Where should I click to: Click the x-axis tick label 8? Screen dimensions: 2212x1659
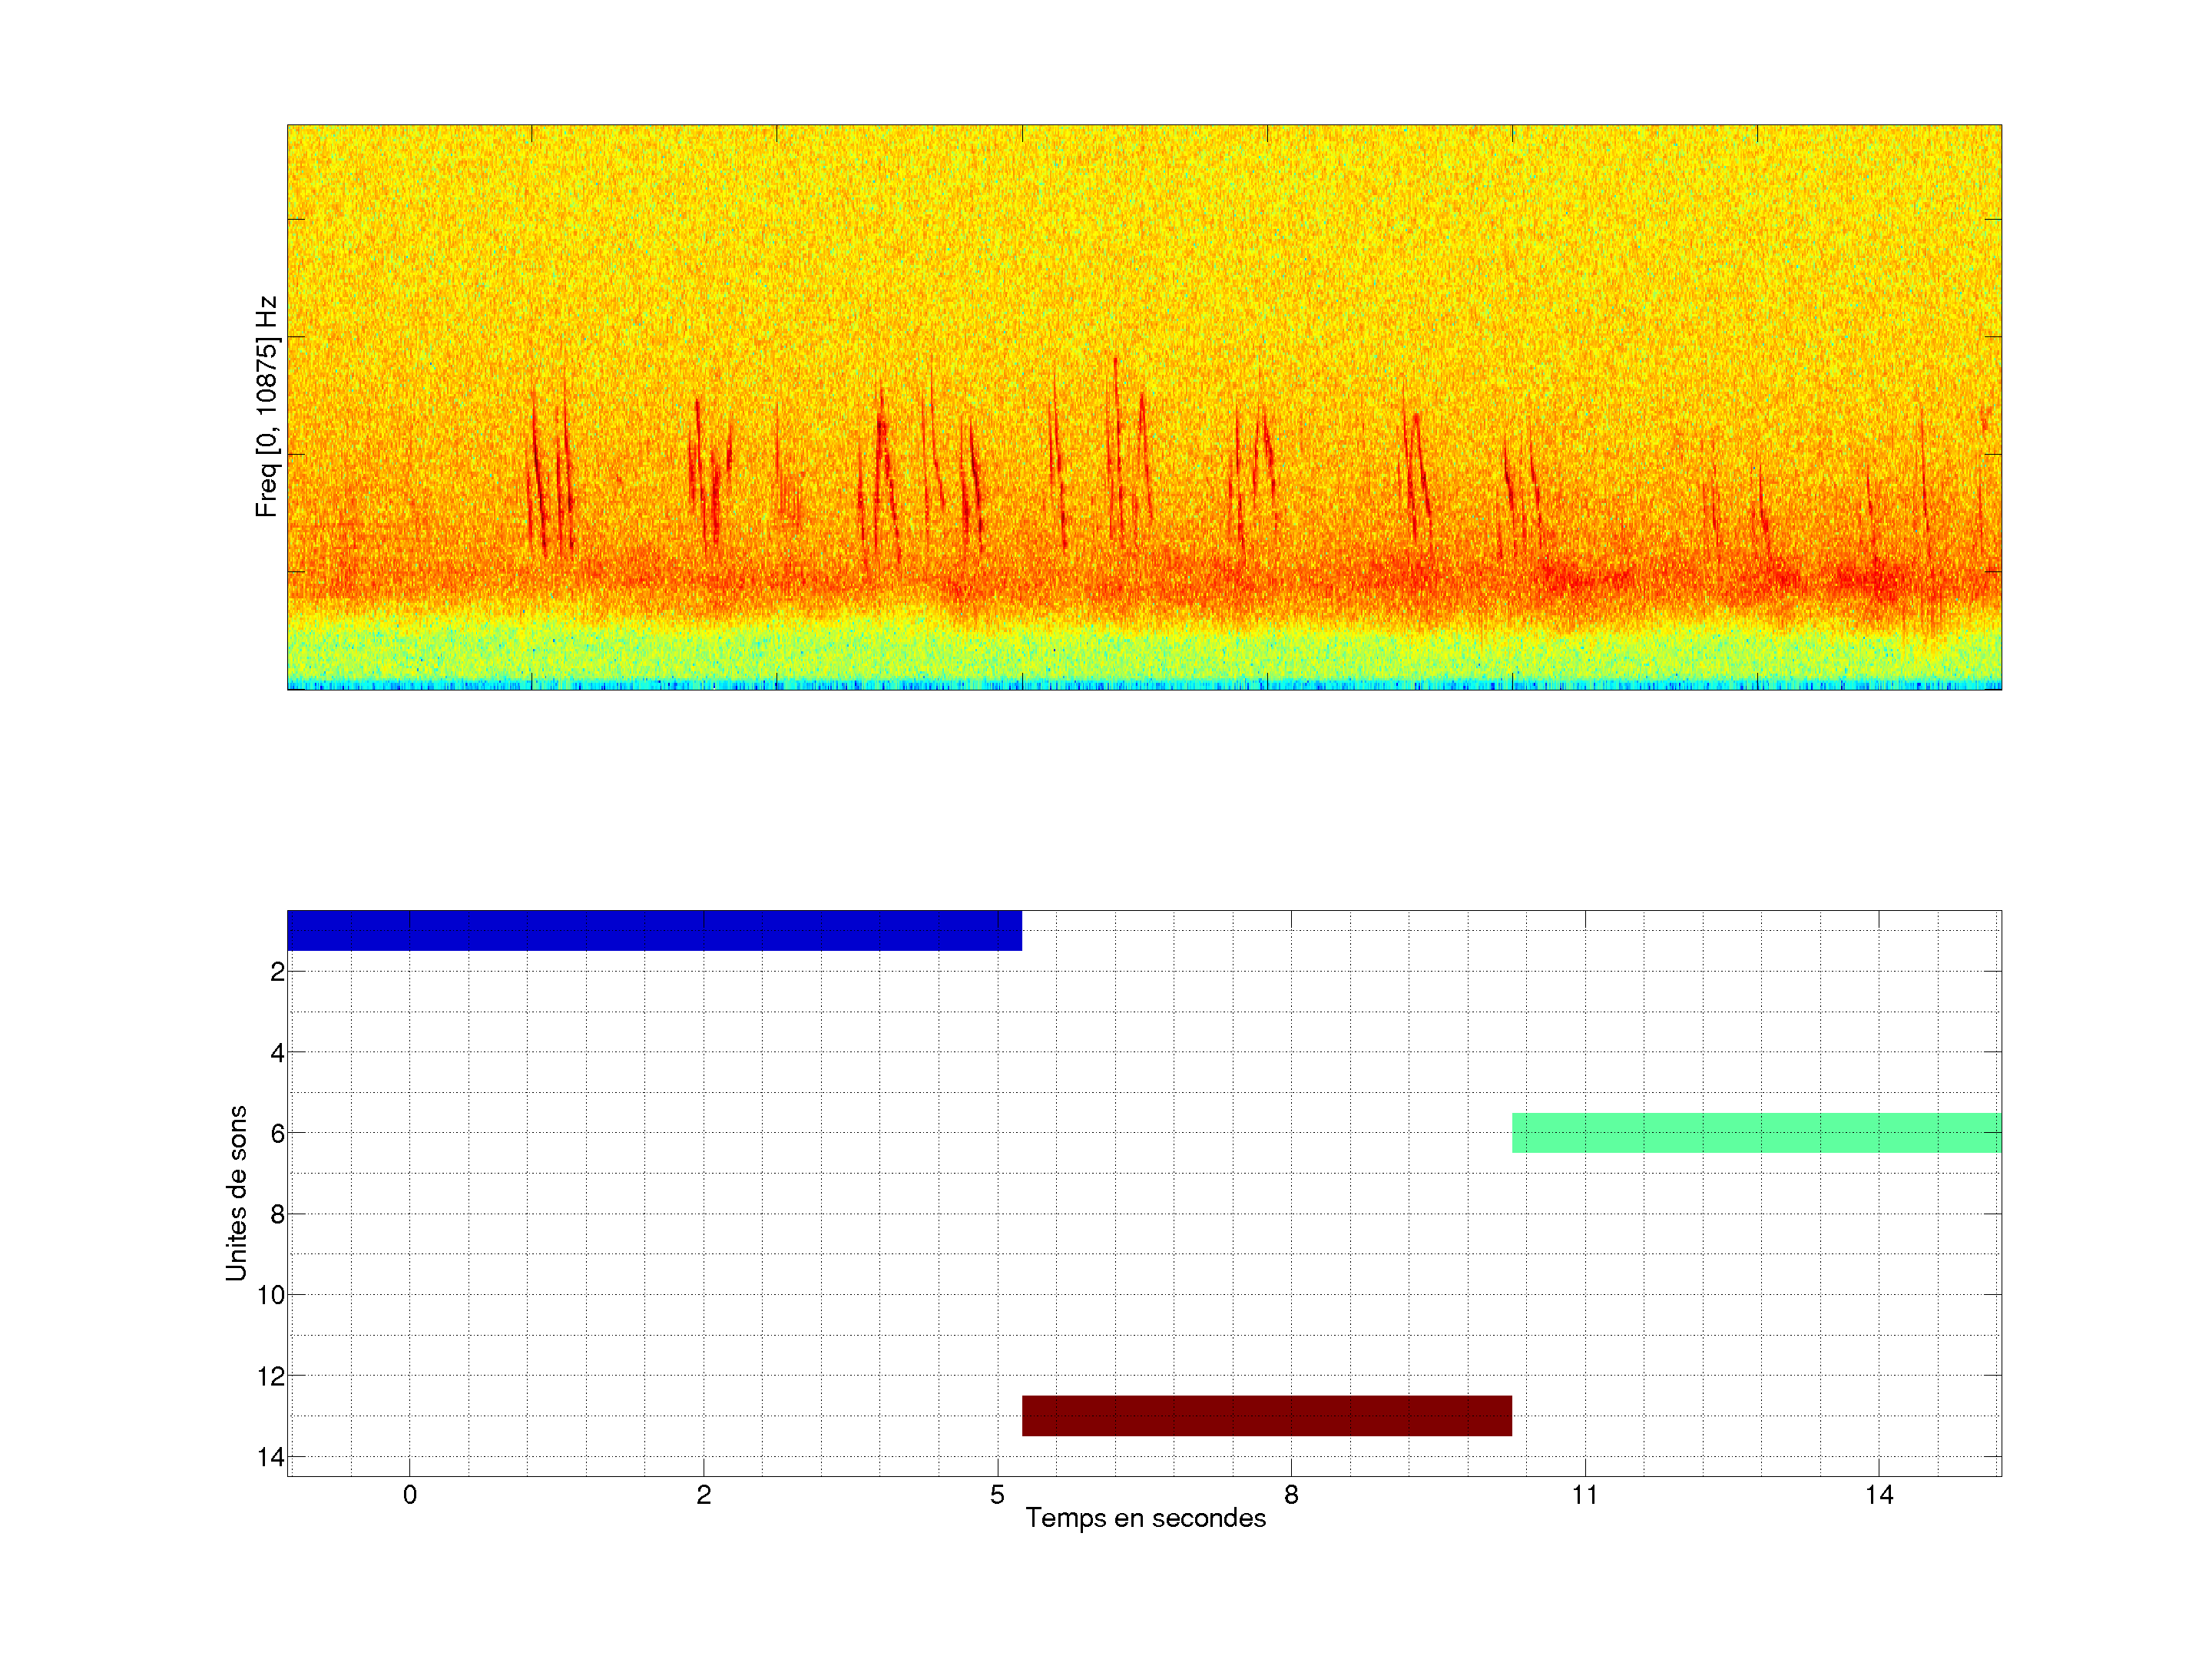(1291, 1495)
